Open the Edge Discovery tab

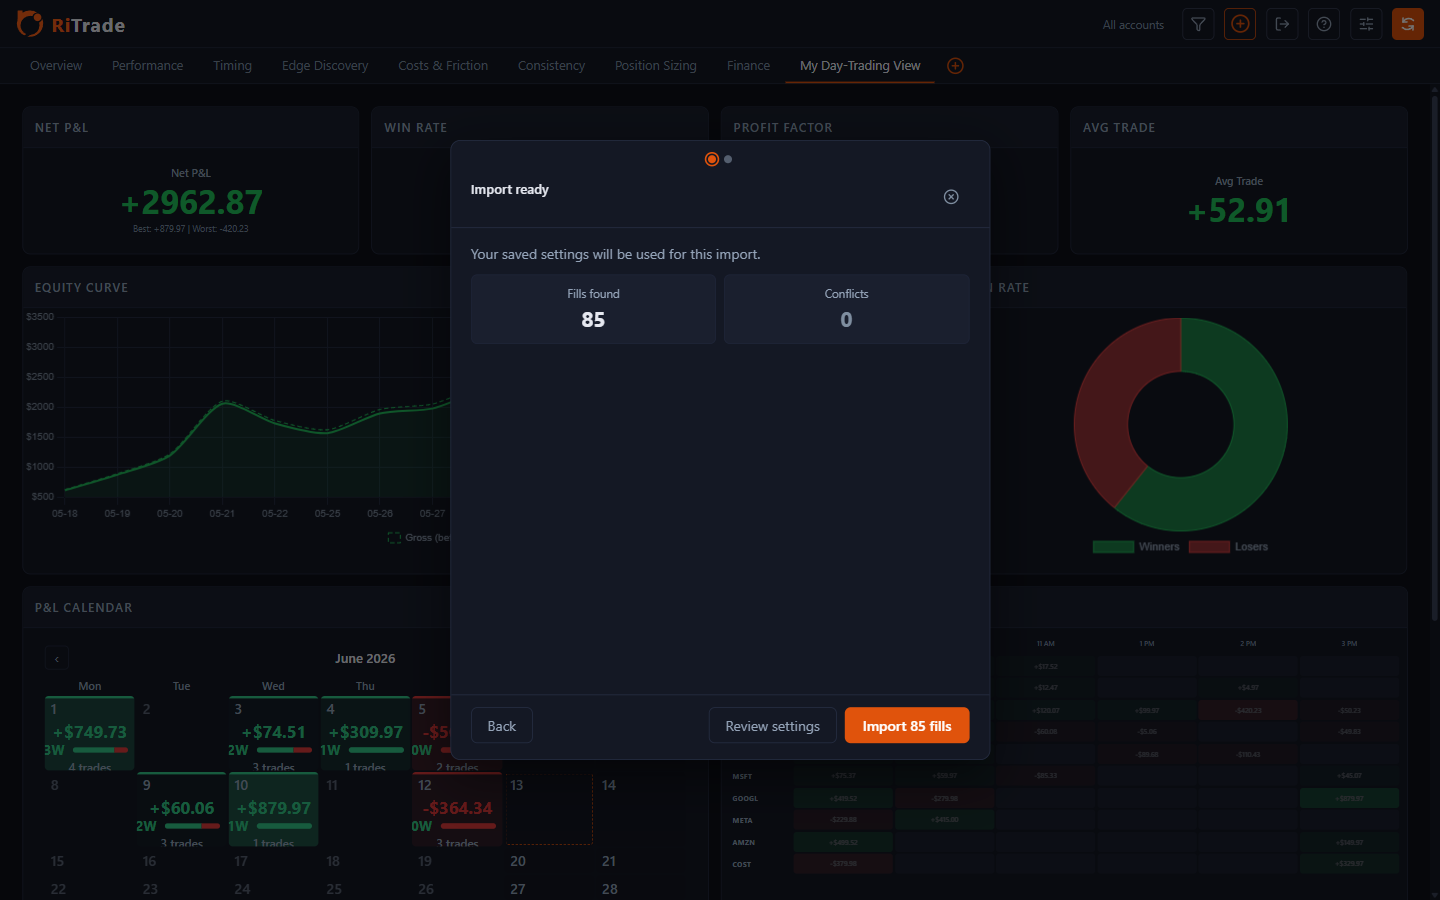325,66
